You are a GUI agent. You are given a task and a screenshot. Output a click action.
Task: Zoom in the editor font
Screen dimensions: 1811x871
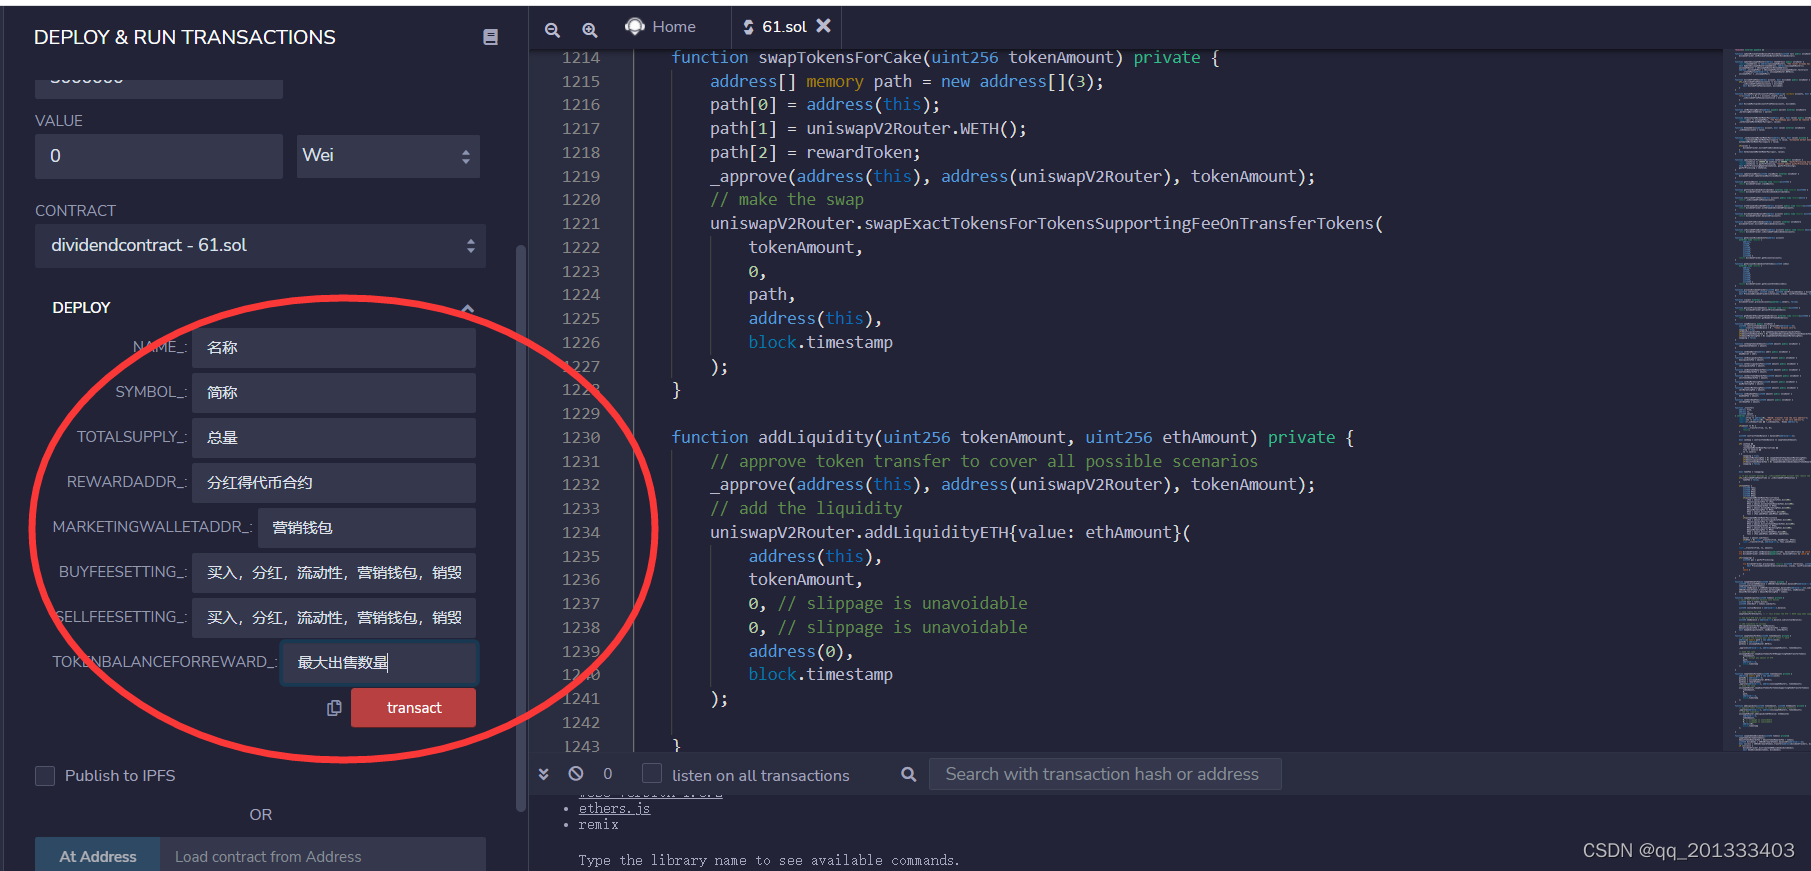click(x=590, y=30)
